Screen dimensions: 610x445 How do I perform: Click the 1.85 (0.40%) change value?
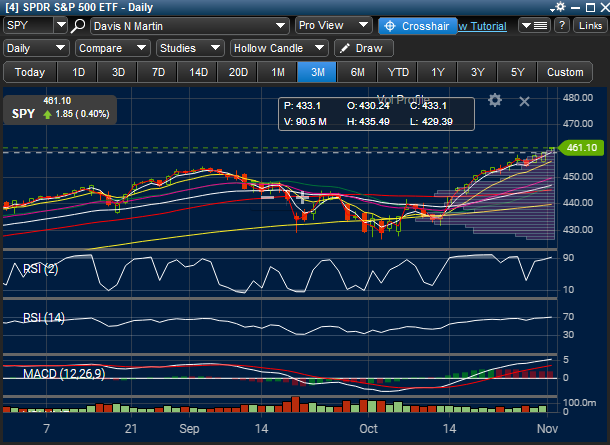point(82,114)
